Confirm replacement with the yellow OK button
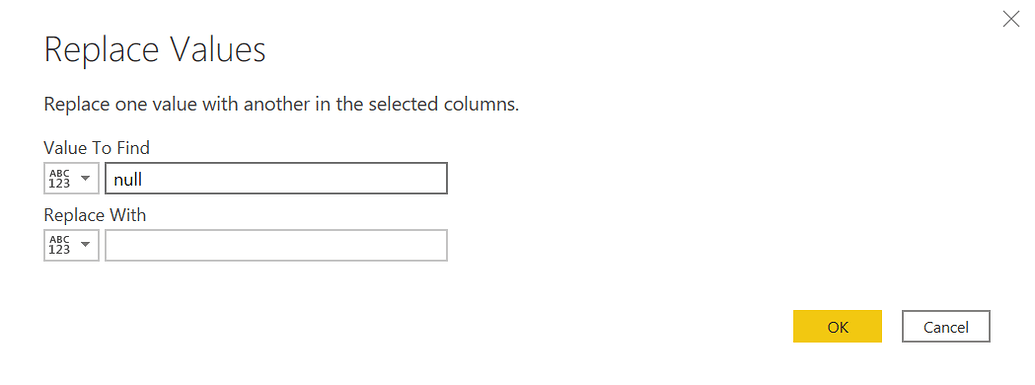Viewport: 1035px width, 385px height. (x=837, y=326)
